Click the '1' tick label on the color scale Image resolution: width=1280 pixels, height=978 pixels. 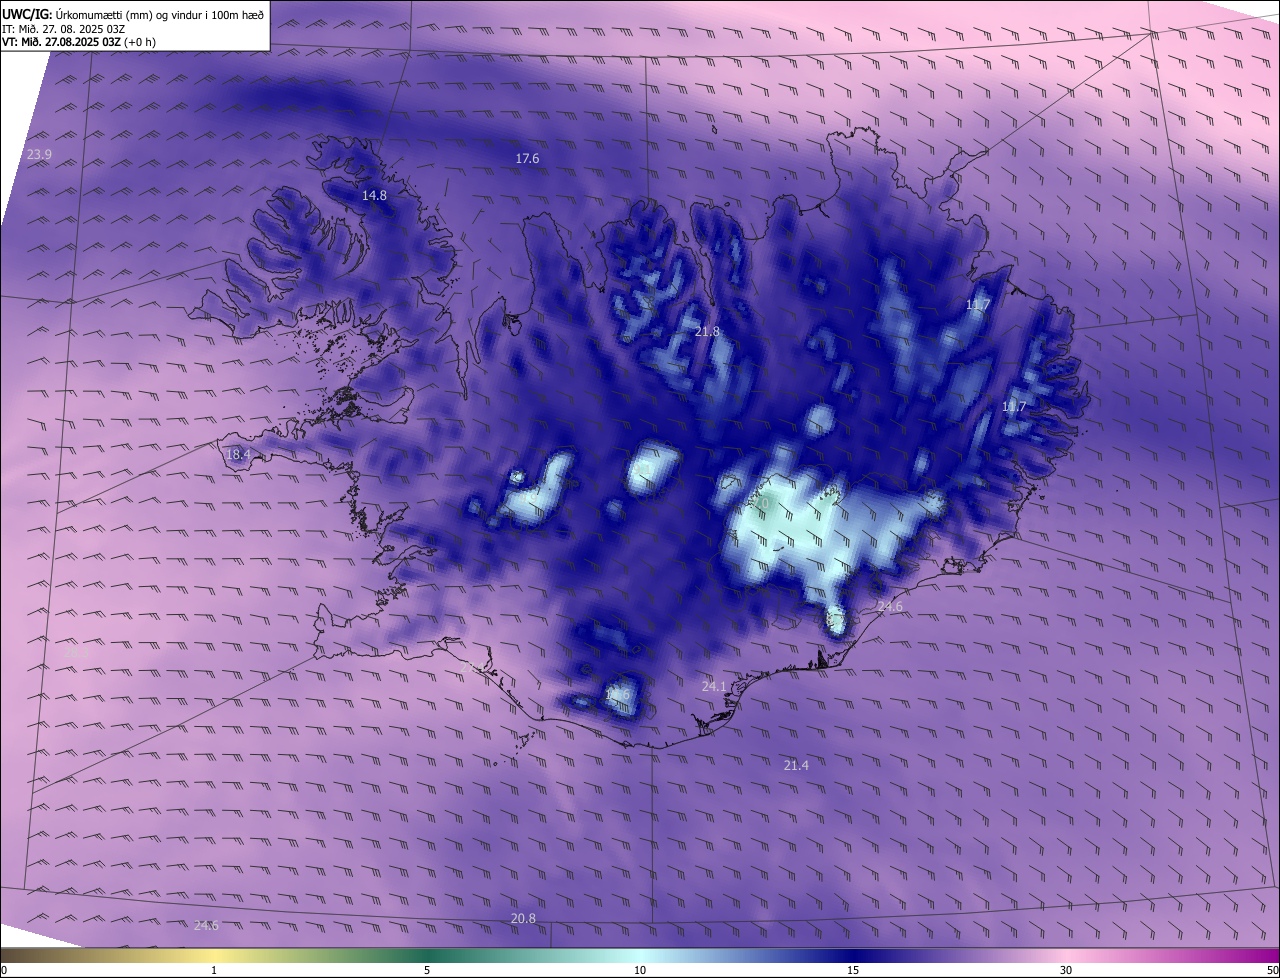pyautogui.click(x=214, y=970)
